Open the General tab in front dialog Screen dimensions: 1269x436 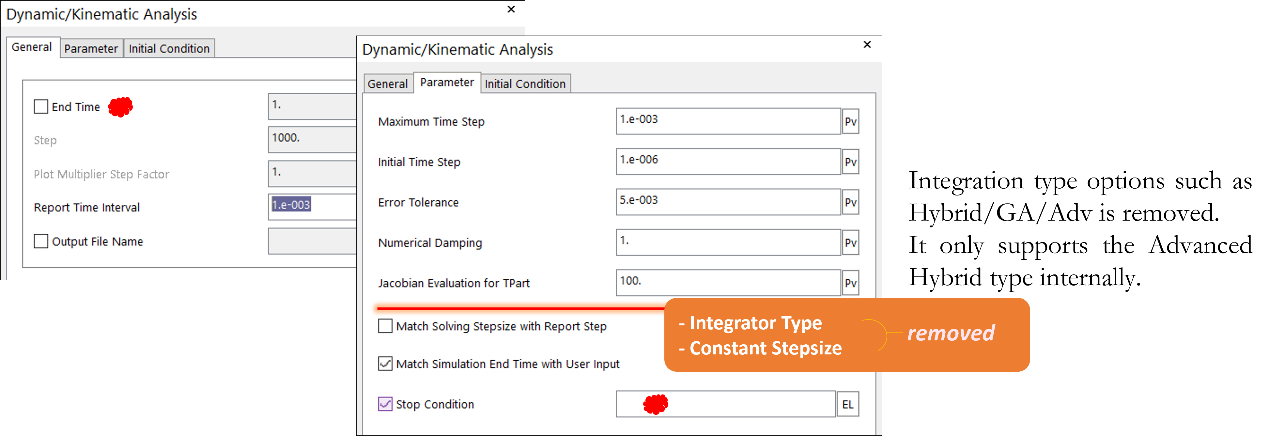[387, 84]
